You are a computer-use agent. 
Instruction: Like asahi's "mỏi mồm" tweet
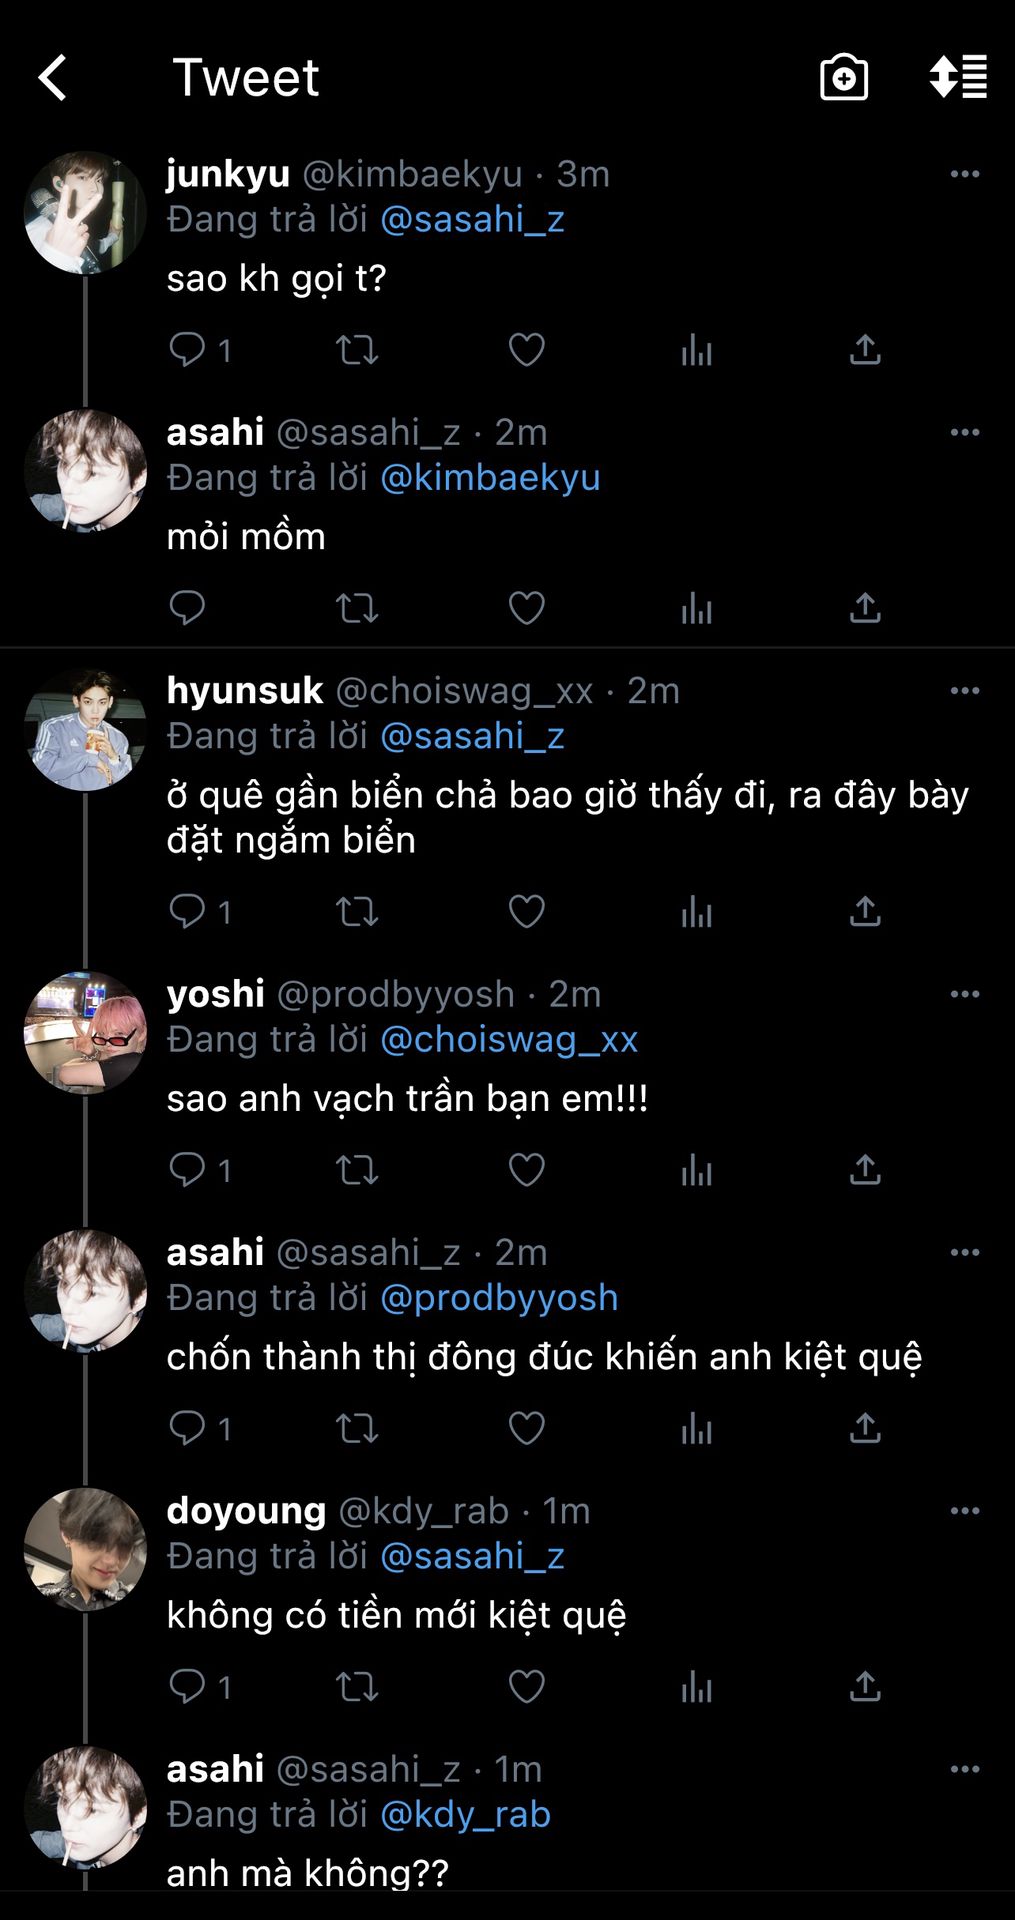(526, 608)
